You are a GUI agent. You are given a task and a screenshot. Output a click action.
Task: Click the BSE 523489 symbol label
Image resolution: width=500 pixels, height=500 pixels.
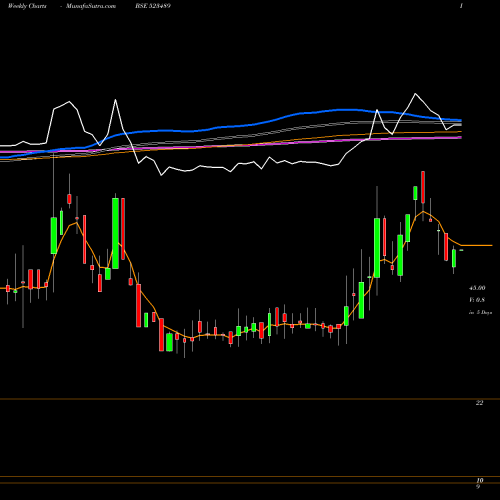153,6
